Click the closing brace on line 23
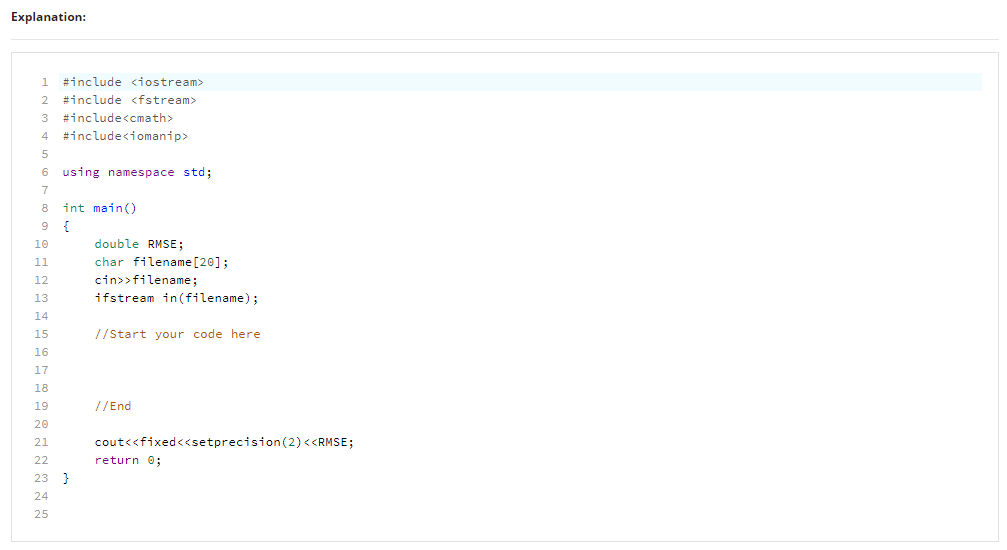The height and width of the screenshot is (550, 1007). (x=66, y=478)
